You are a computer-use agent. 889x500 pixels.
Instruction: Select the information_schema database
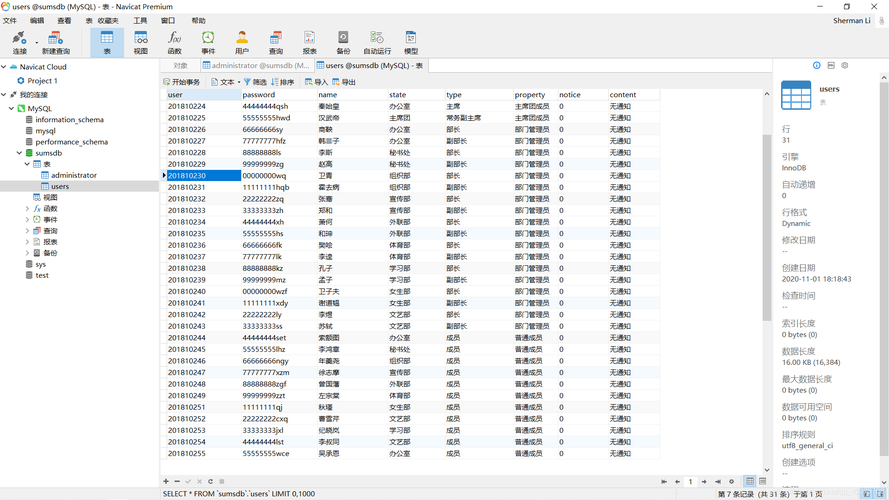(69, 120)
